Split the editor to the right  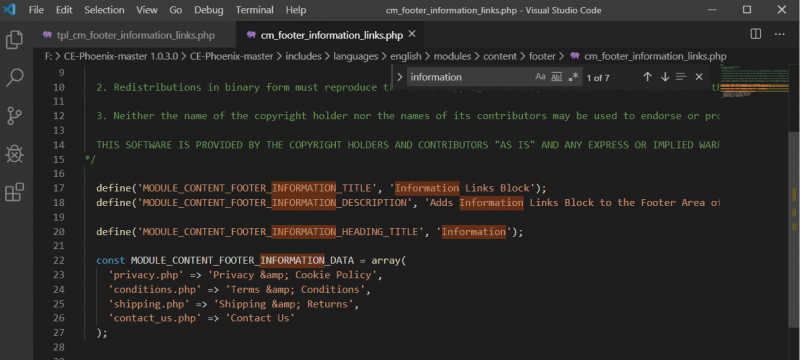[756, 34]
